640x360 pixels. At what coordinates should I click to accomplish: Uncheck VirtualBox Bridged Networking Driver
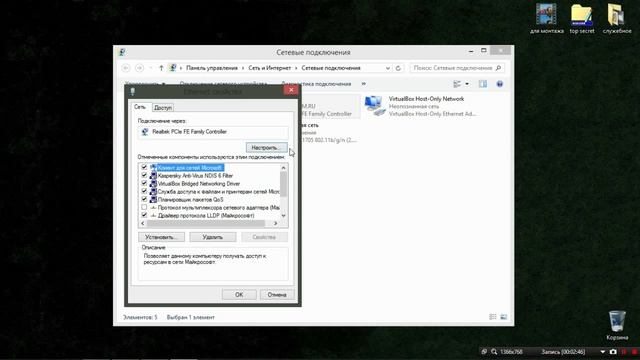pos(144,183)
